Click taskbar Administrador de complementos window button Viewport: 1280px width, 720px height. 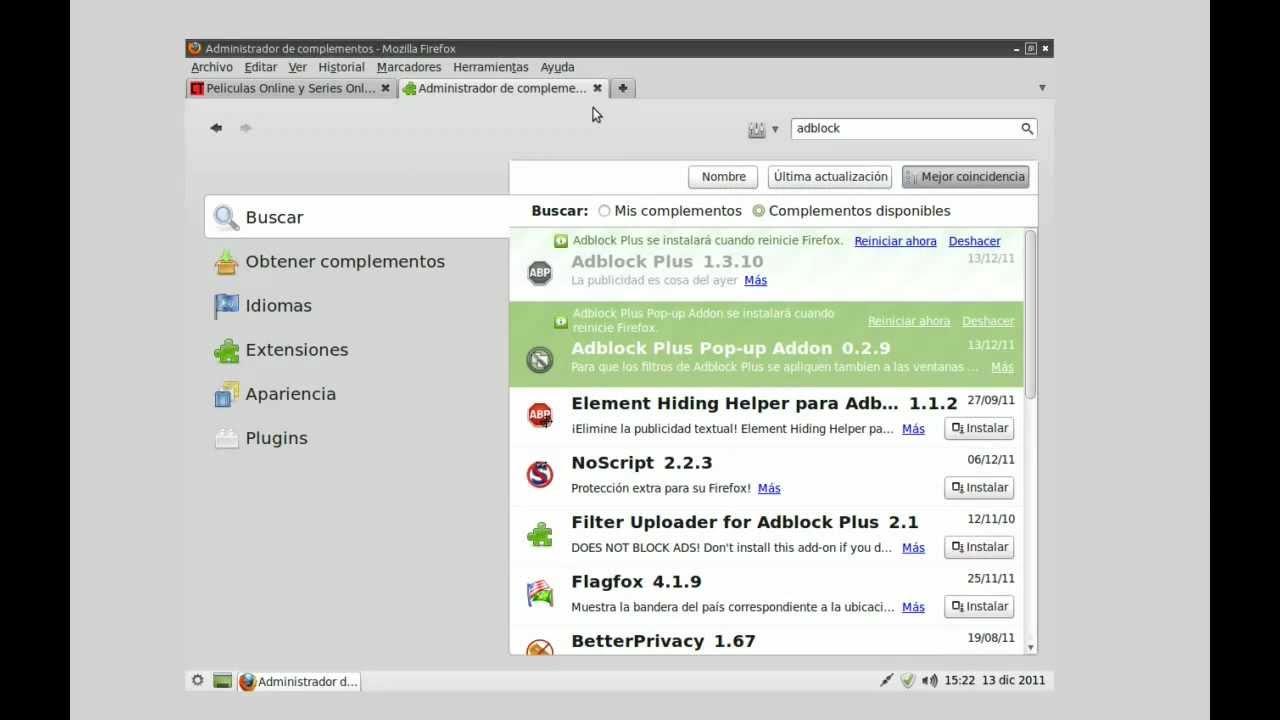click(x=298, y=681)
